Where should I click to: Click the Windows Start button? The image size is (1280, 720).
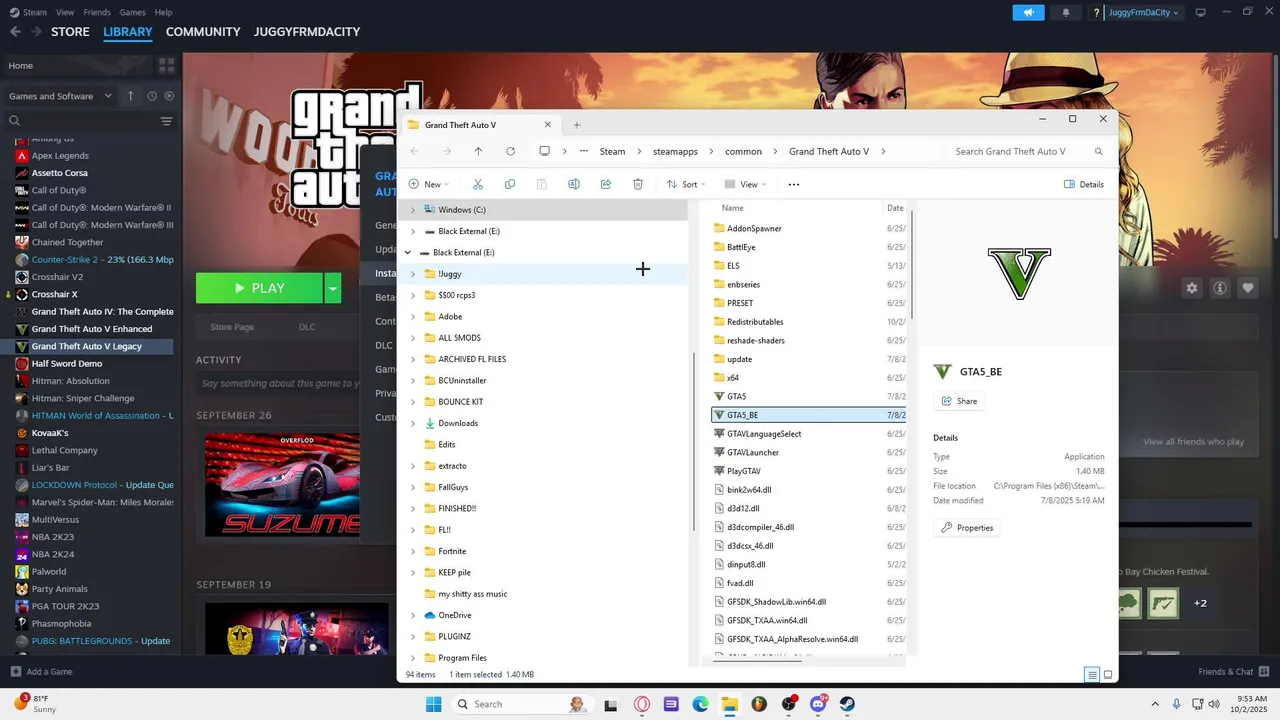point(434,704)
